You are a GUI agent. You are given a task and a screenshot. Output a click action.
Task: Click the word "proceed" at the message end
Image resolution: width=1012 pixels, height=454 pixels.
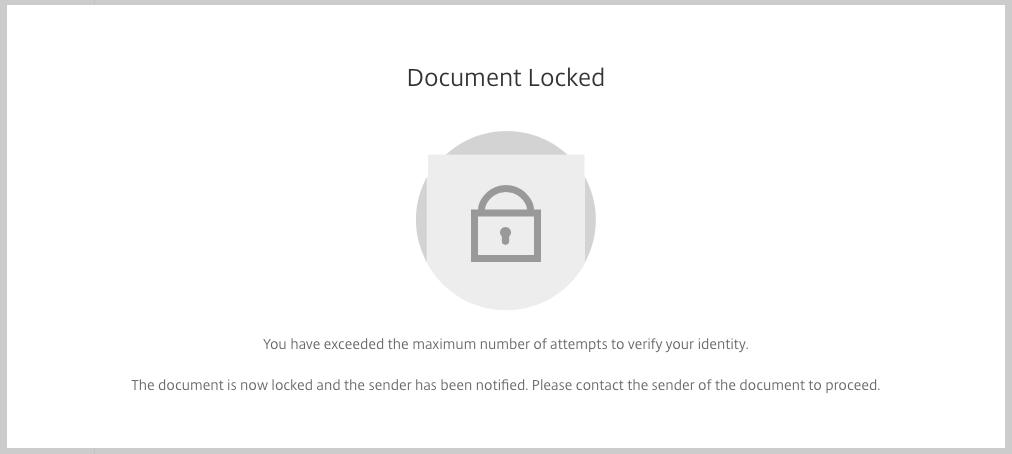point(852,385)
